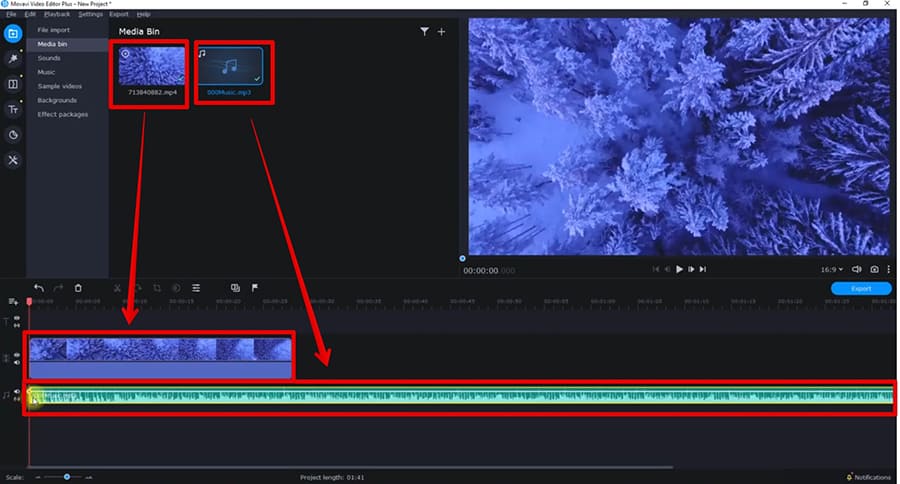Step forward one frame in player
900x484 pixels.
click(x=691, y=269)
